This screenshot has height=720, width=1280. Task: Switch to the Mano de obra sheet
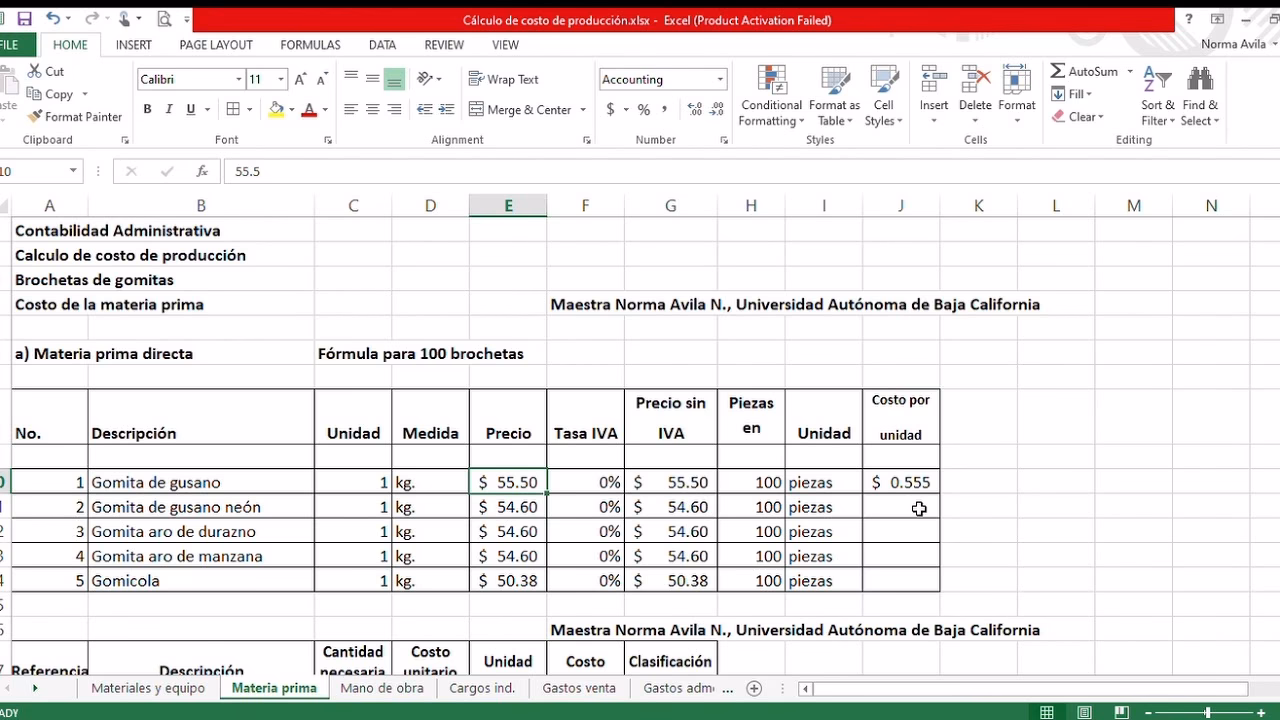(381, 688)
